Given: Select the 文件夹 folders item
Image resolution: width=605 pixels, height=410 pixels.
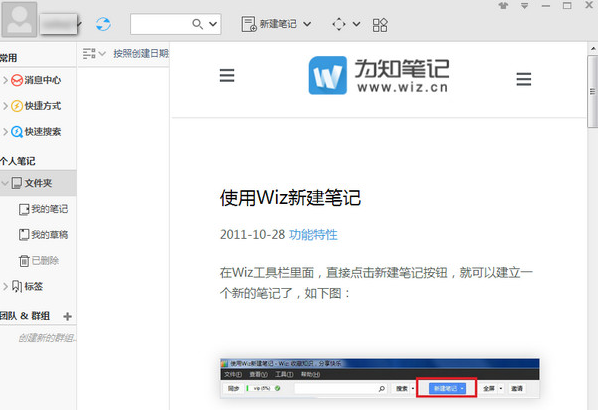Looking at the screenshot, I should click(x=38, y=183).
